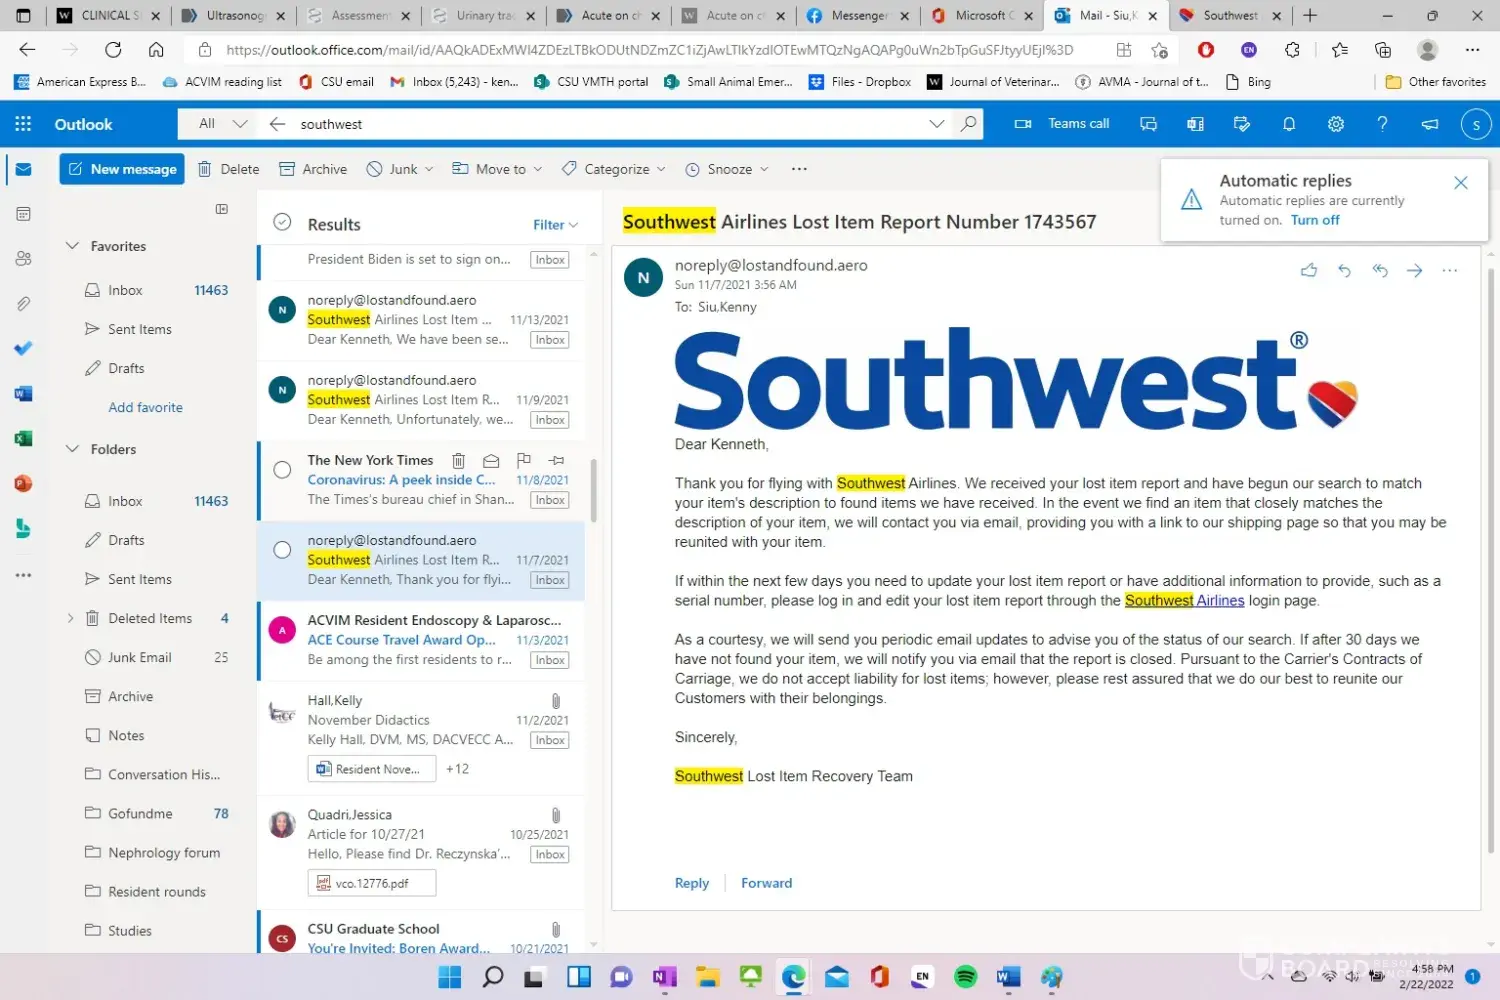Open To Do checkmark app in left rail
The height and width of the screenshot is (1000, 1500).
pyautogui.click(x=23, y=348)
